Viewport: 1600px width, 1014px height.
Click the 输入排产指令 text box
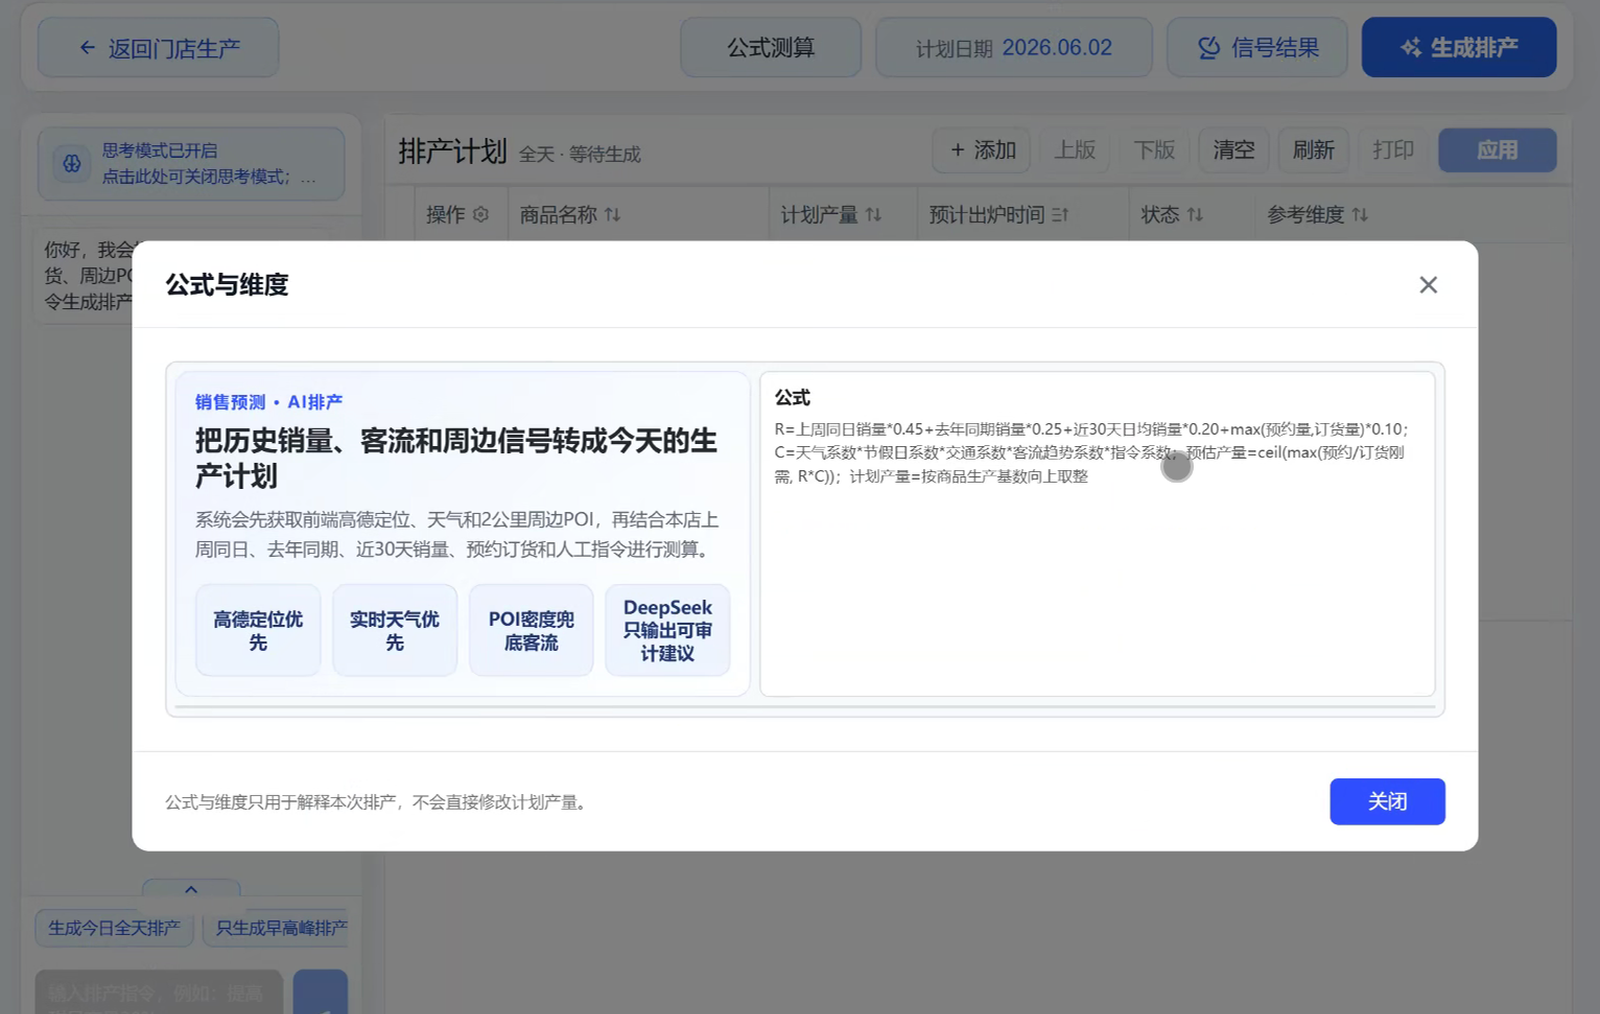[x=159, y=992]
